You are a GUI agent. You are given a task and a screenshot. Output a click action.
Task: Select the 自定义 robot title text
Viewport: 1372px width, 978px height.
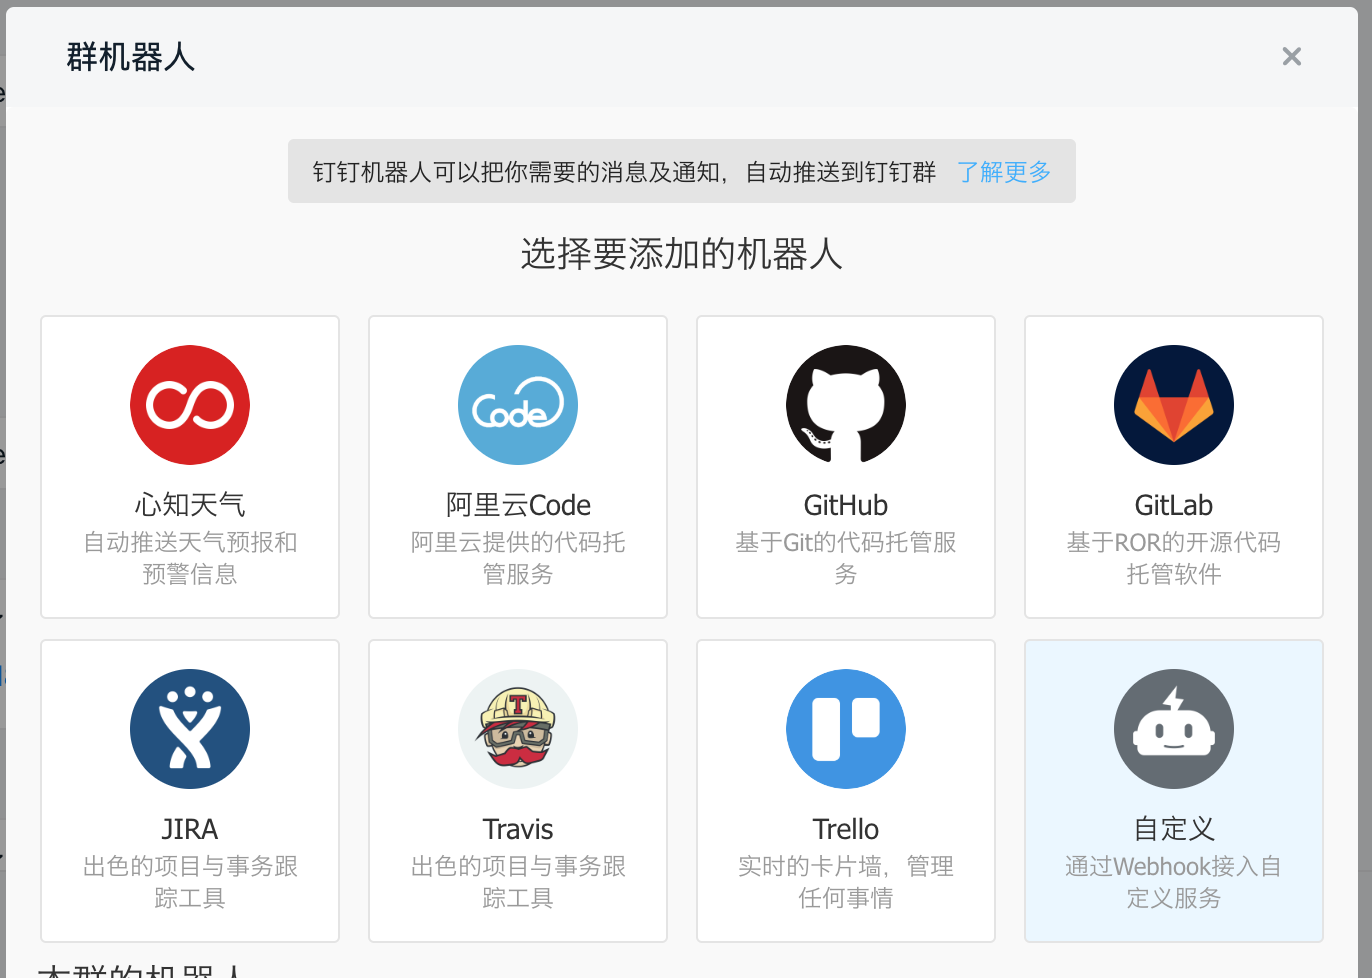(1174, 829)
